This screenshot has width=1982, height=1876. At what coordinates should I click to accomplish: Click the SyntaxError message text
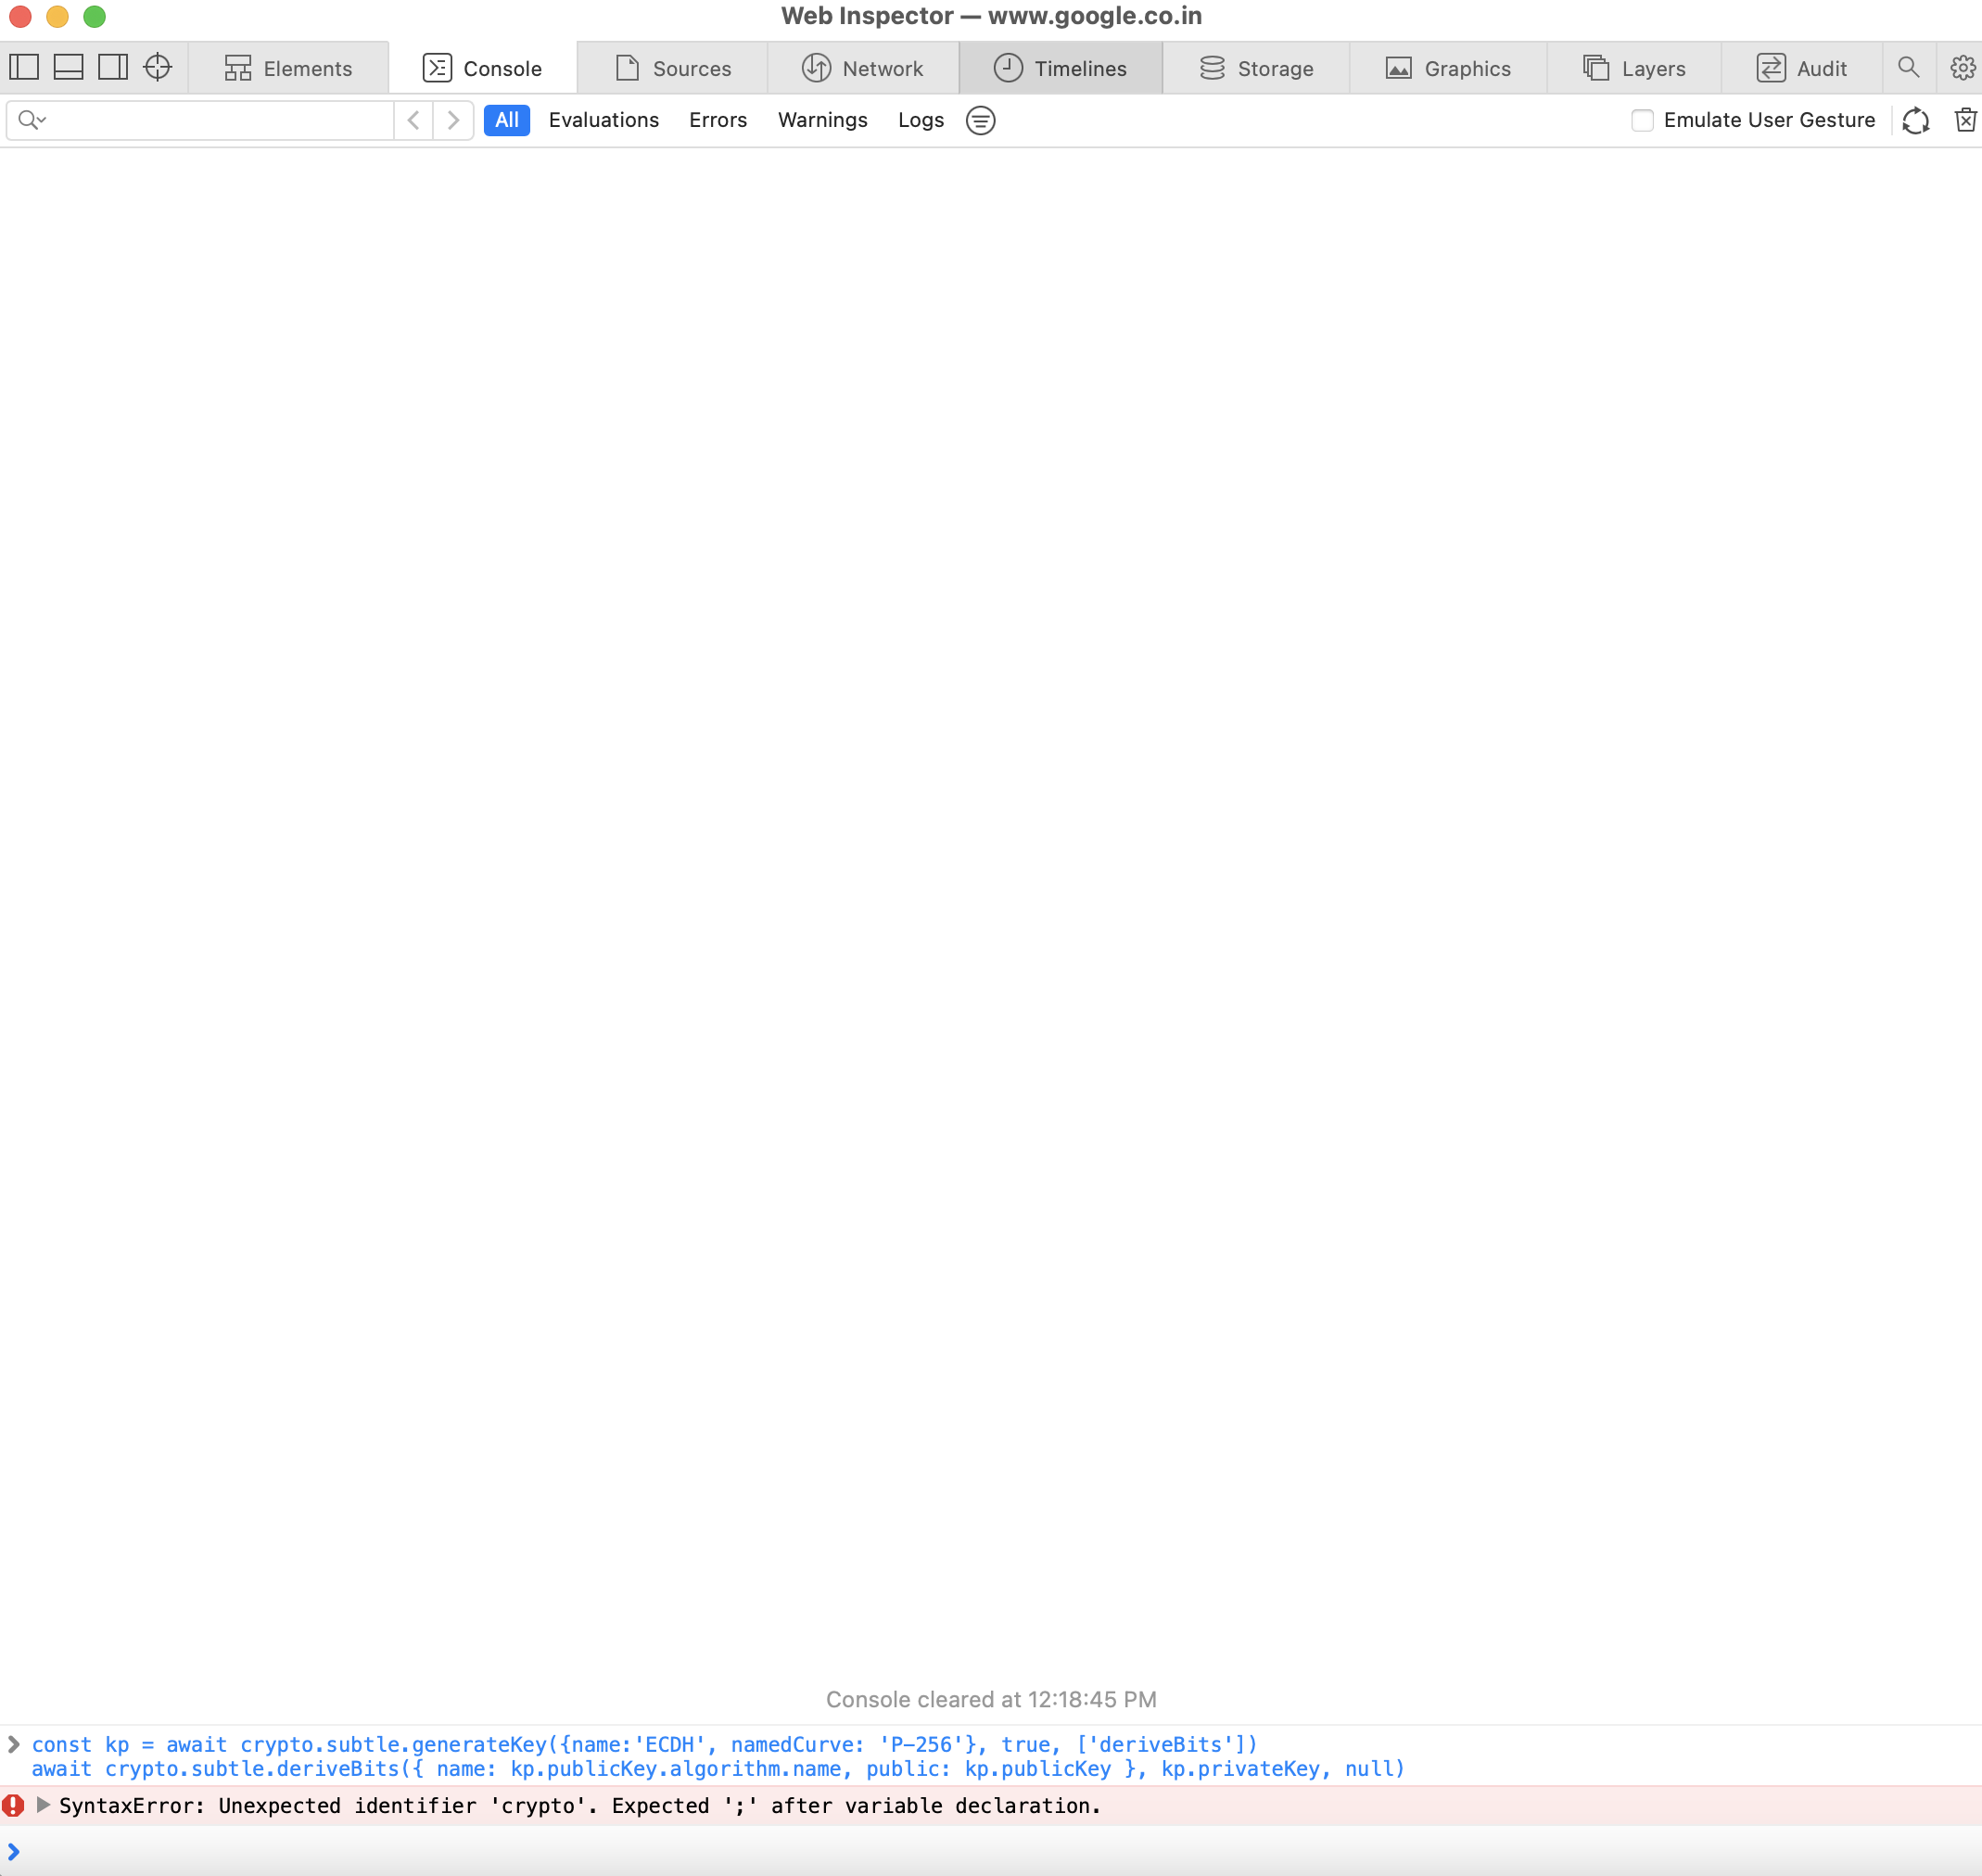click(579, 1806)
